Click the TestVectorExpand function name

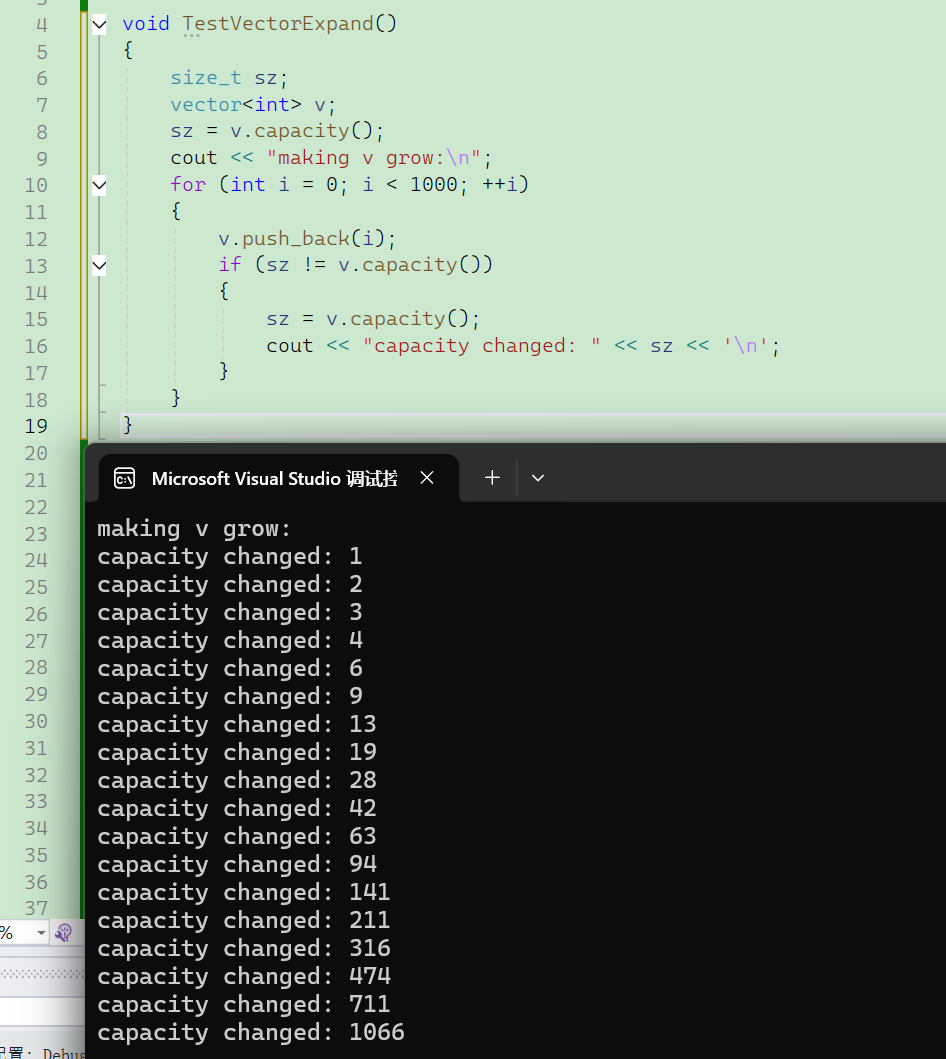278,24
